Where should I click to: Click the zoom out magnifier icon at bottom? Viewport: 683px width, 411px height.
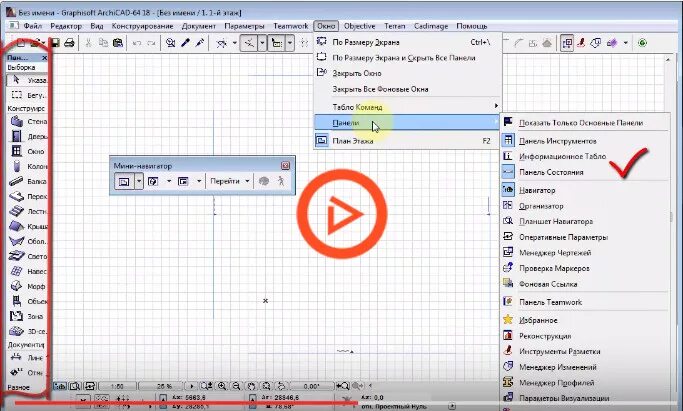[x=236, y=386]
